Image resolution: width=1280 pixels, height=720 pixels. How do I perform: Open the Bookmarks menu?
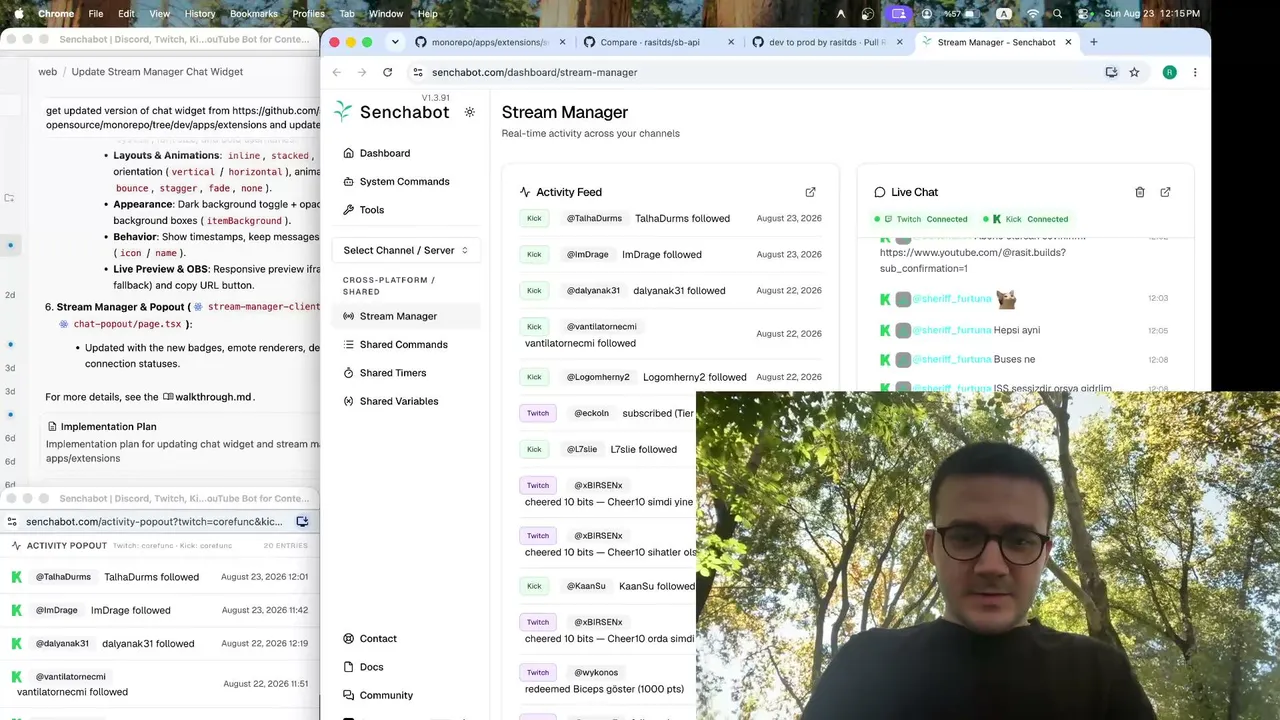(254, 14)
